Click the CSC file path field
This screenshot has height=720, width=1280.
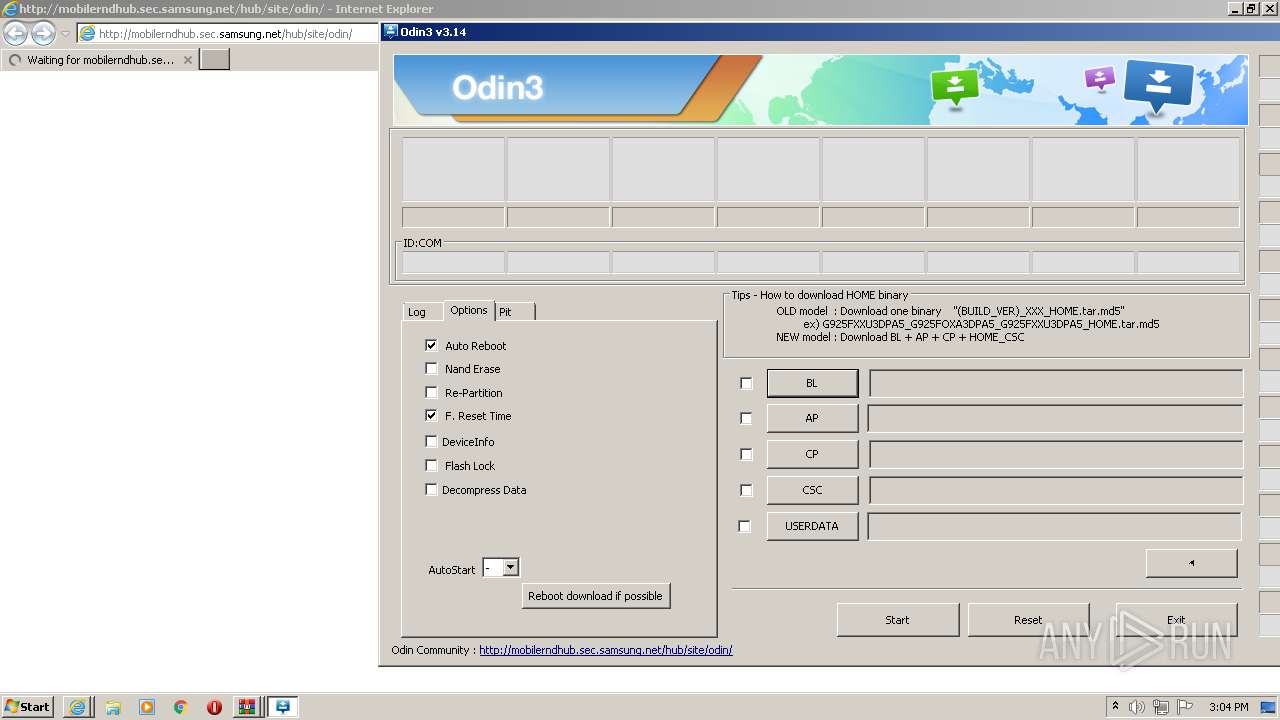pos(1056,490)
